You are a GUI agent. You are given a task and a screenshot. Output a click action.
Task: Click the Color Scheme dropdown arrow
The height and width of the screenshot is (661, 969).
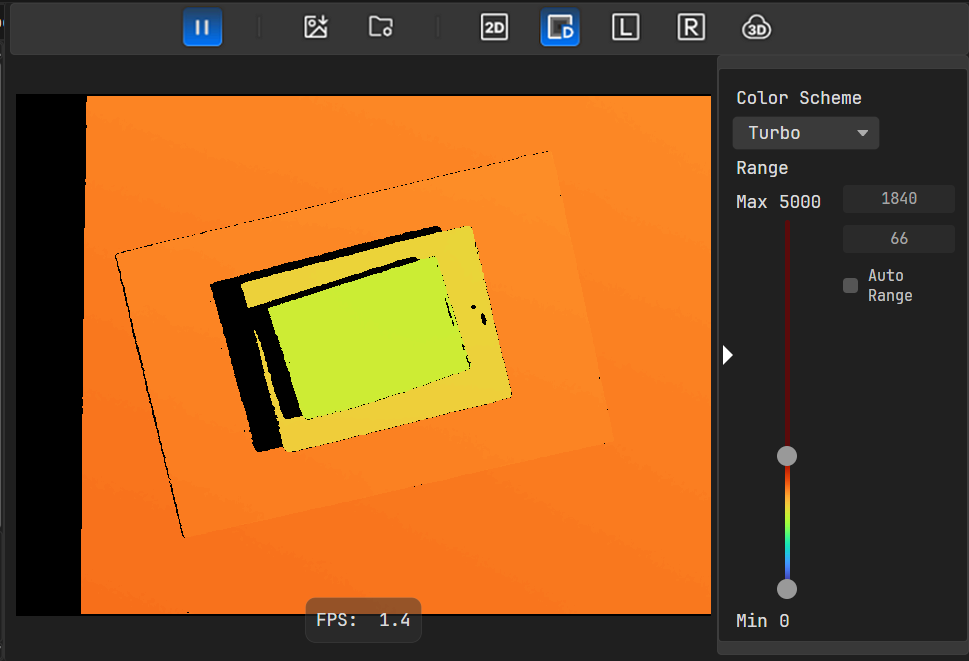[862, 133]
